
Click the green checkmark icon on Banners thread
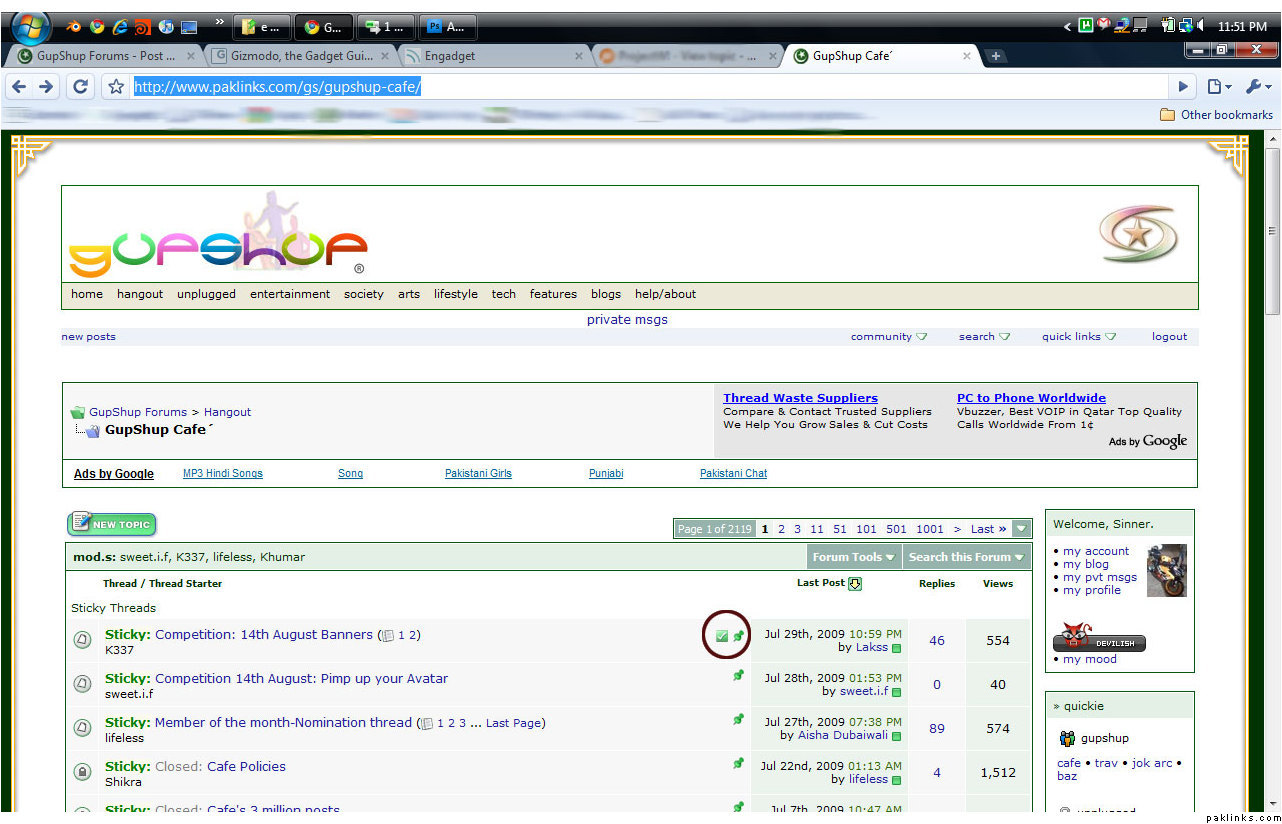coord(722,636)
